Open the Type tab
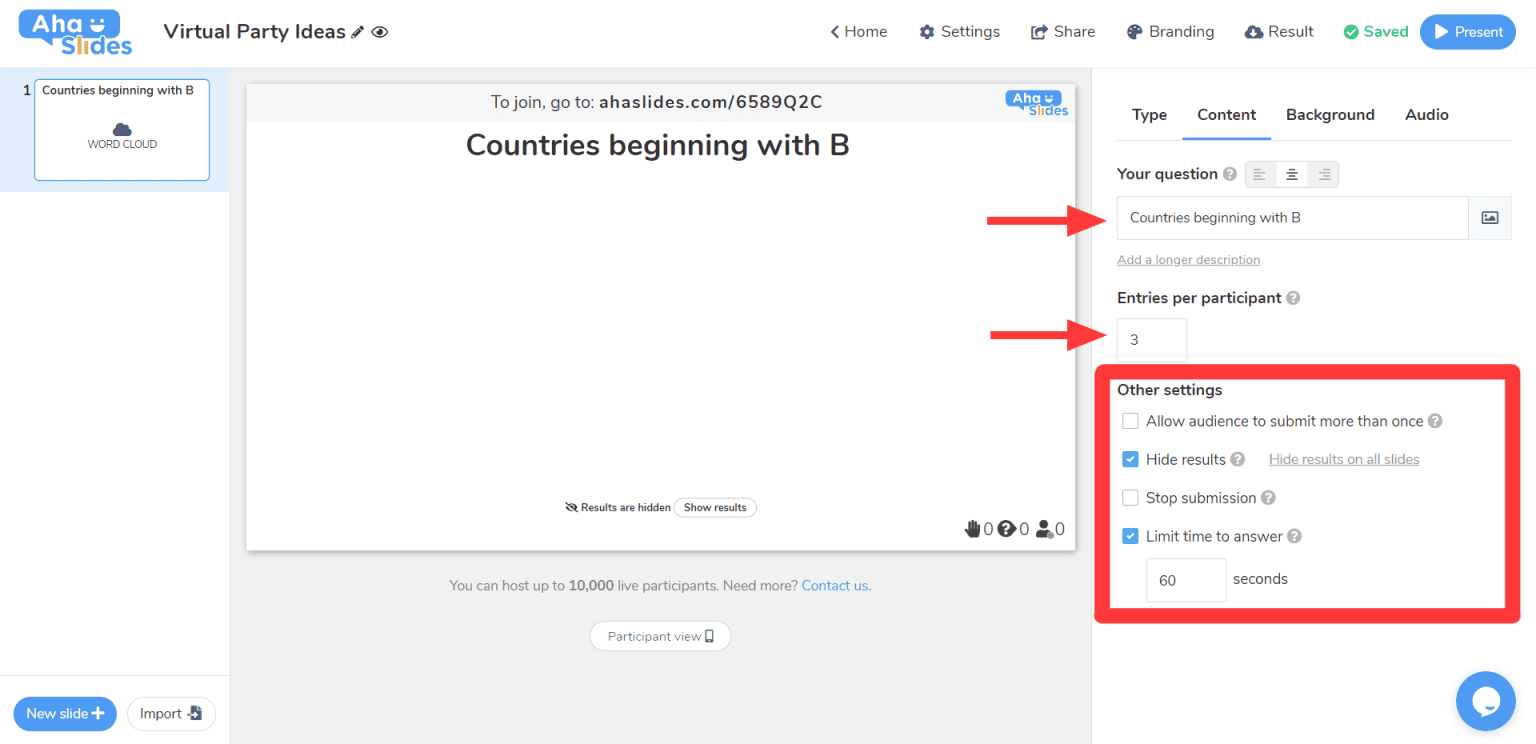Image resolution: width=1536 pixels, height=744 pixels. tap(1149, 115)
